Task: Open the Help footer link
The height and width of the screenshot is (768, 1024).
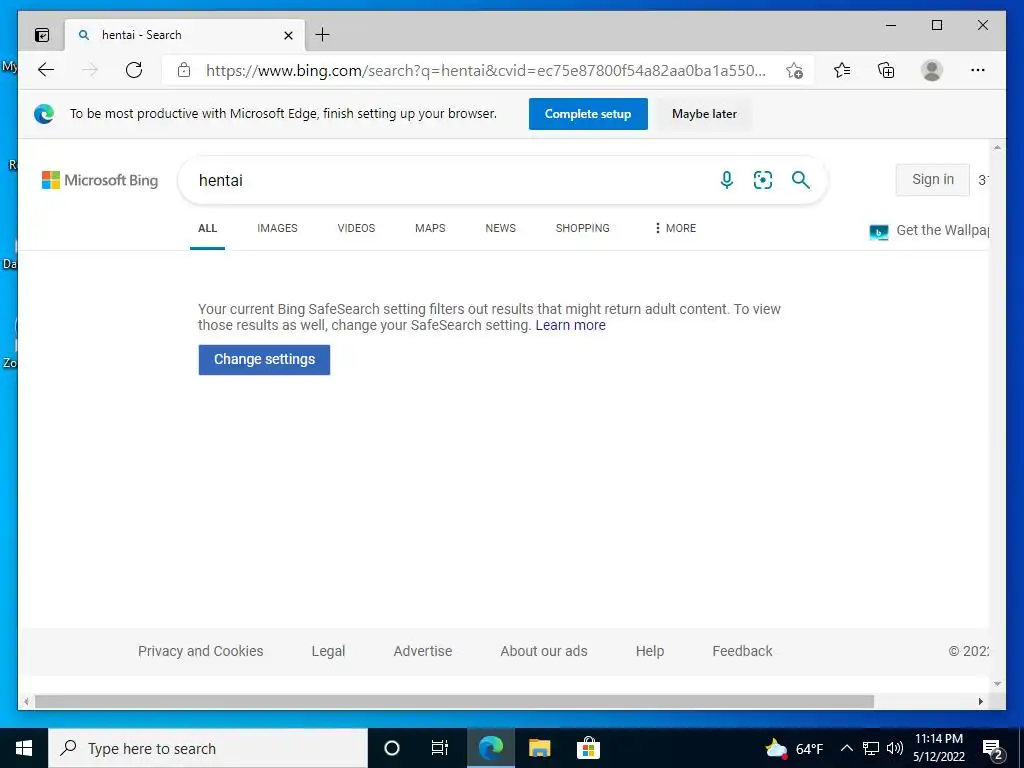Action: (650, 651)
